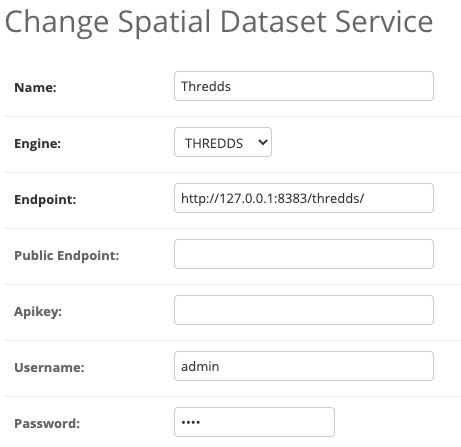Place cursor on 'admin' text in Username

coord(200,367)
